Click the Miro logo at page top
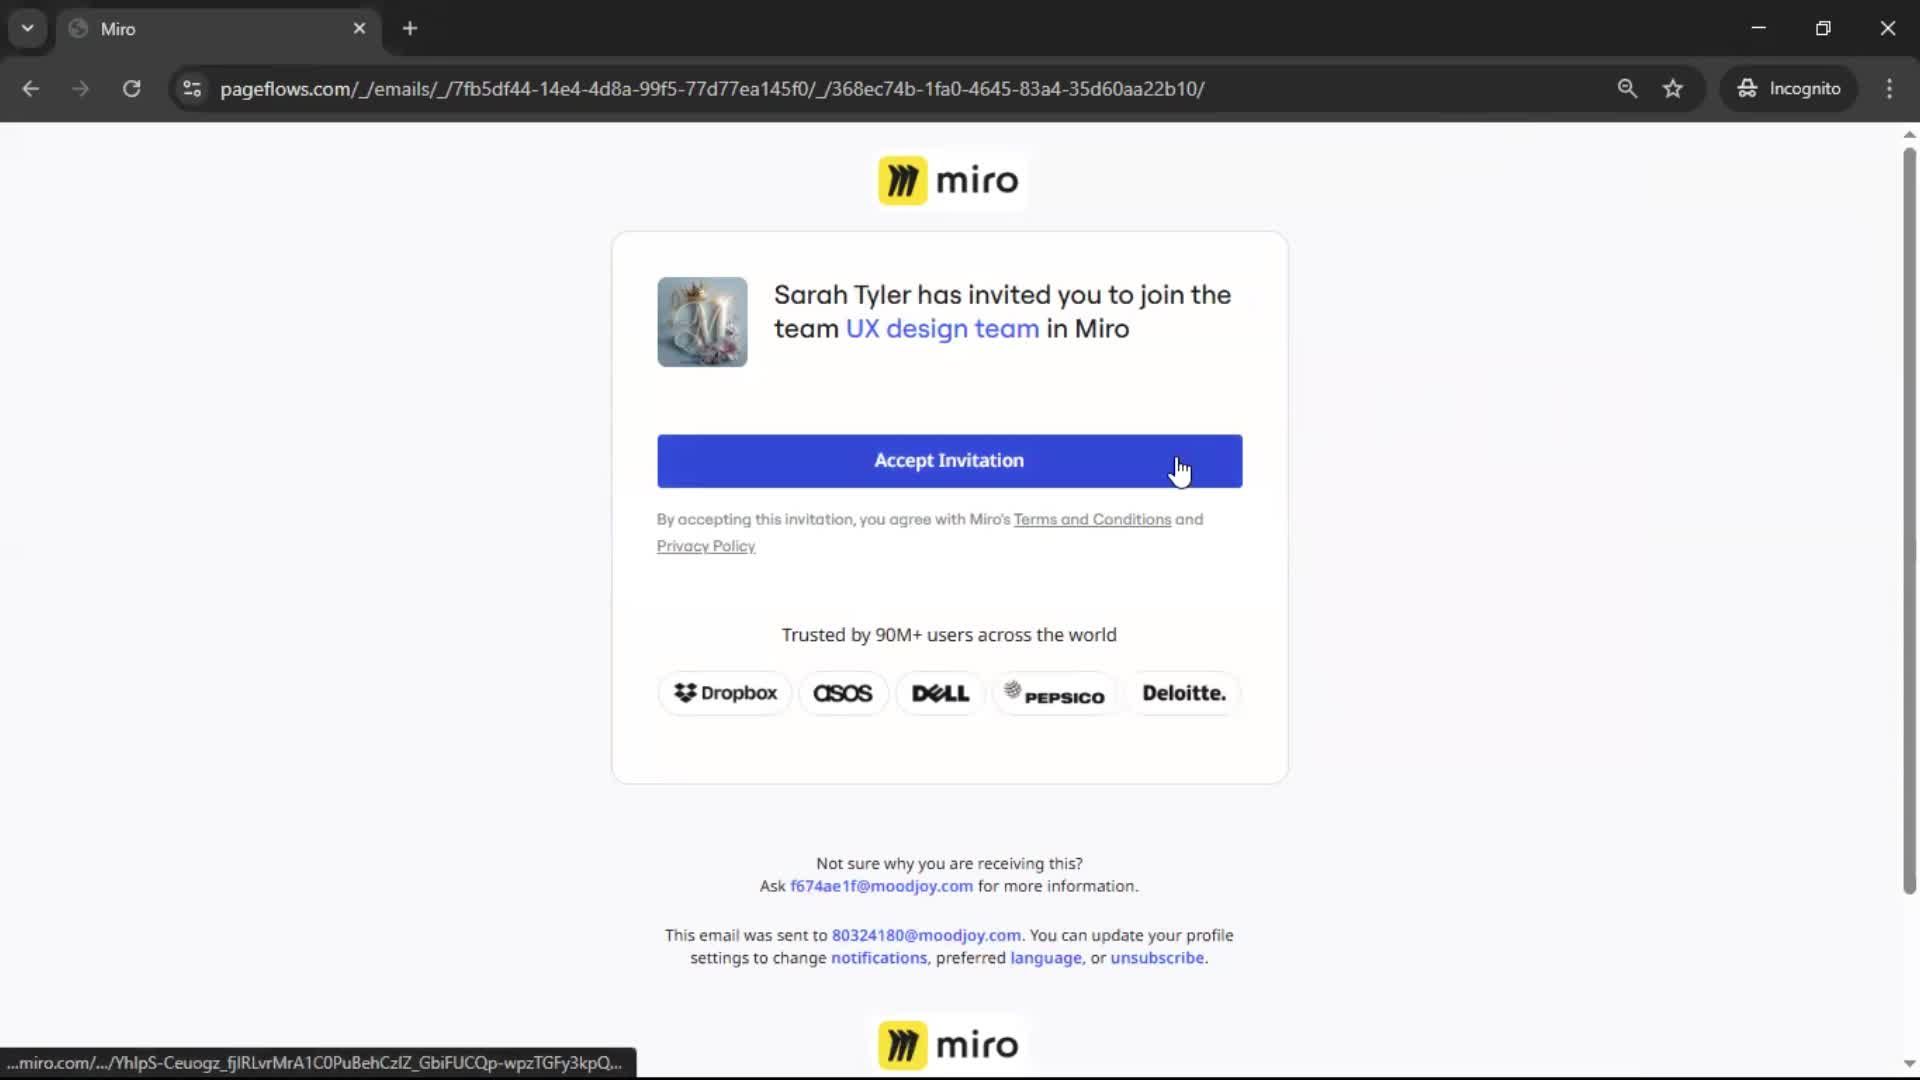 tap(949, 181)
